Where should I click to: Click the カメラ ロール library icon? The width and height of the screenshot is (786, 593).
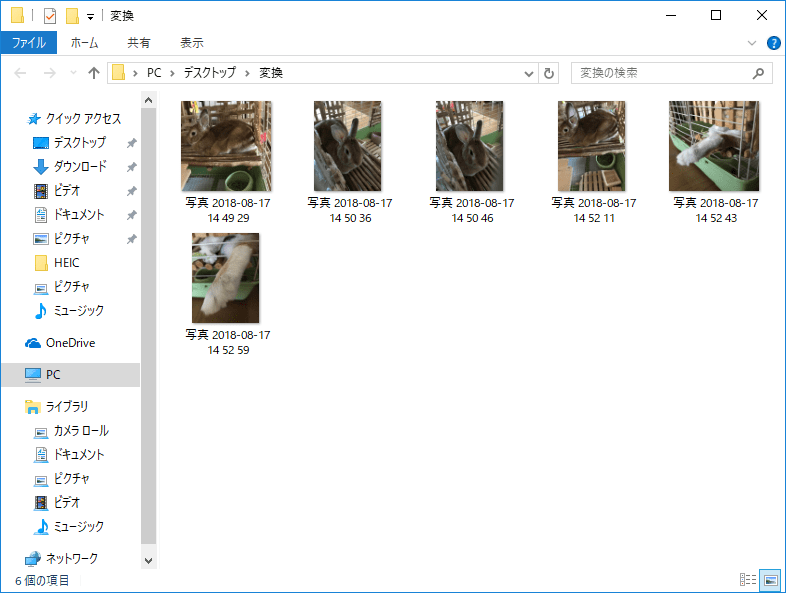41,432
